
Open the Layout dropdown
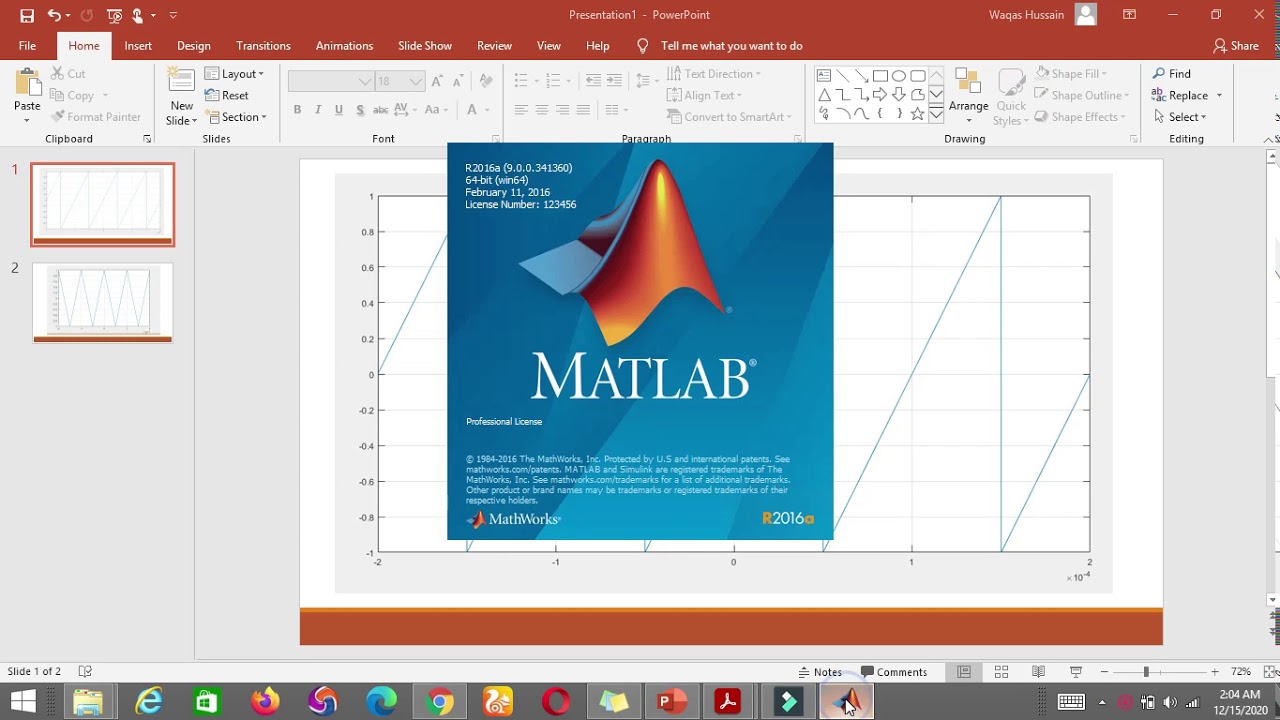click(234, 74)
